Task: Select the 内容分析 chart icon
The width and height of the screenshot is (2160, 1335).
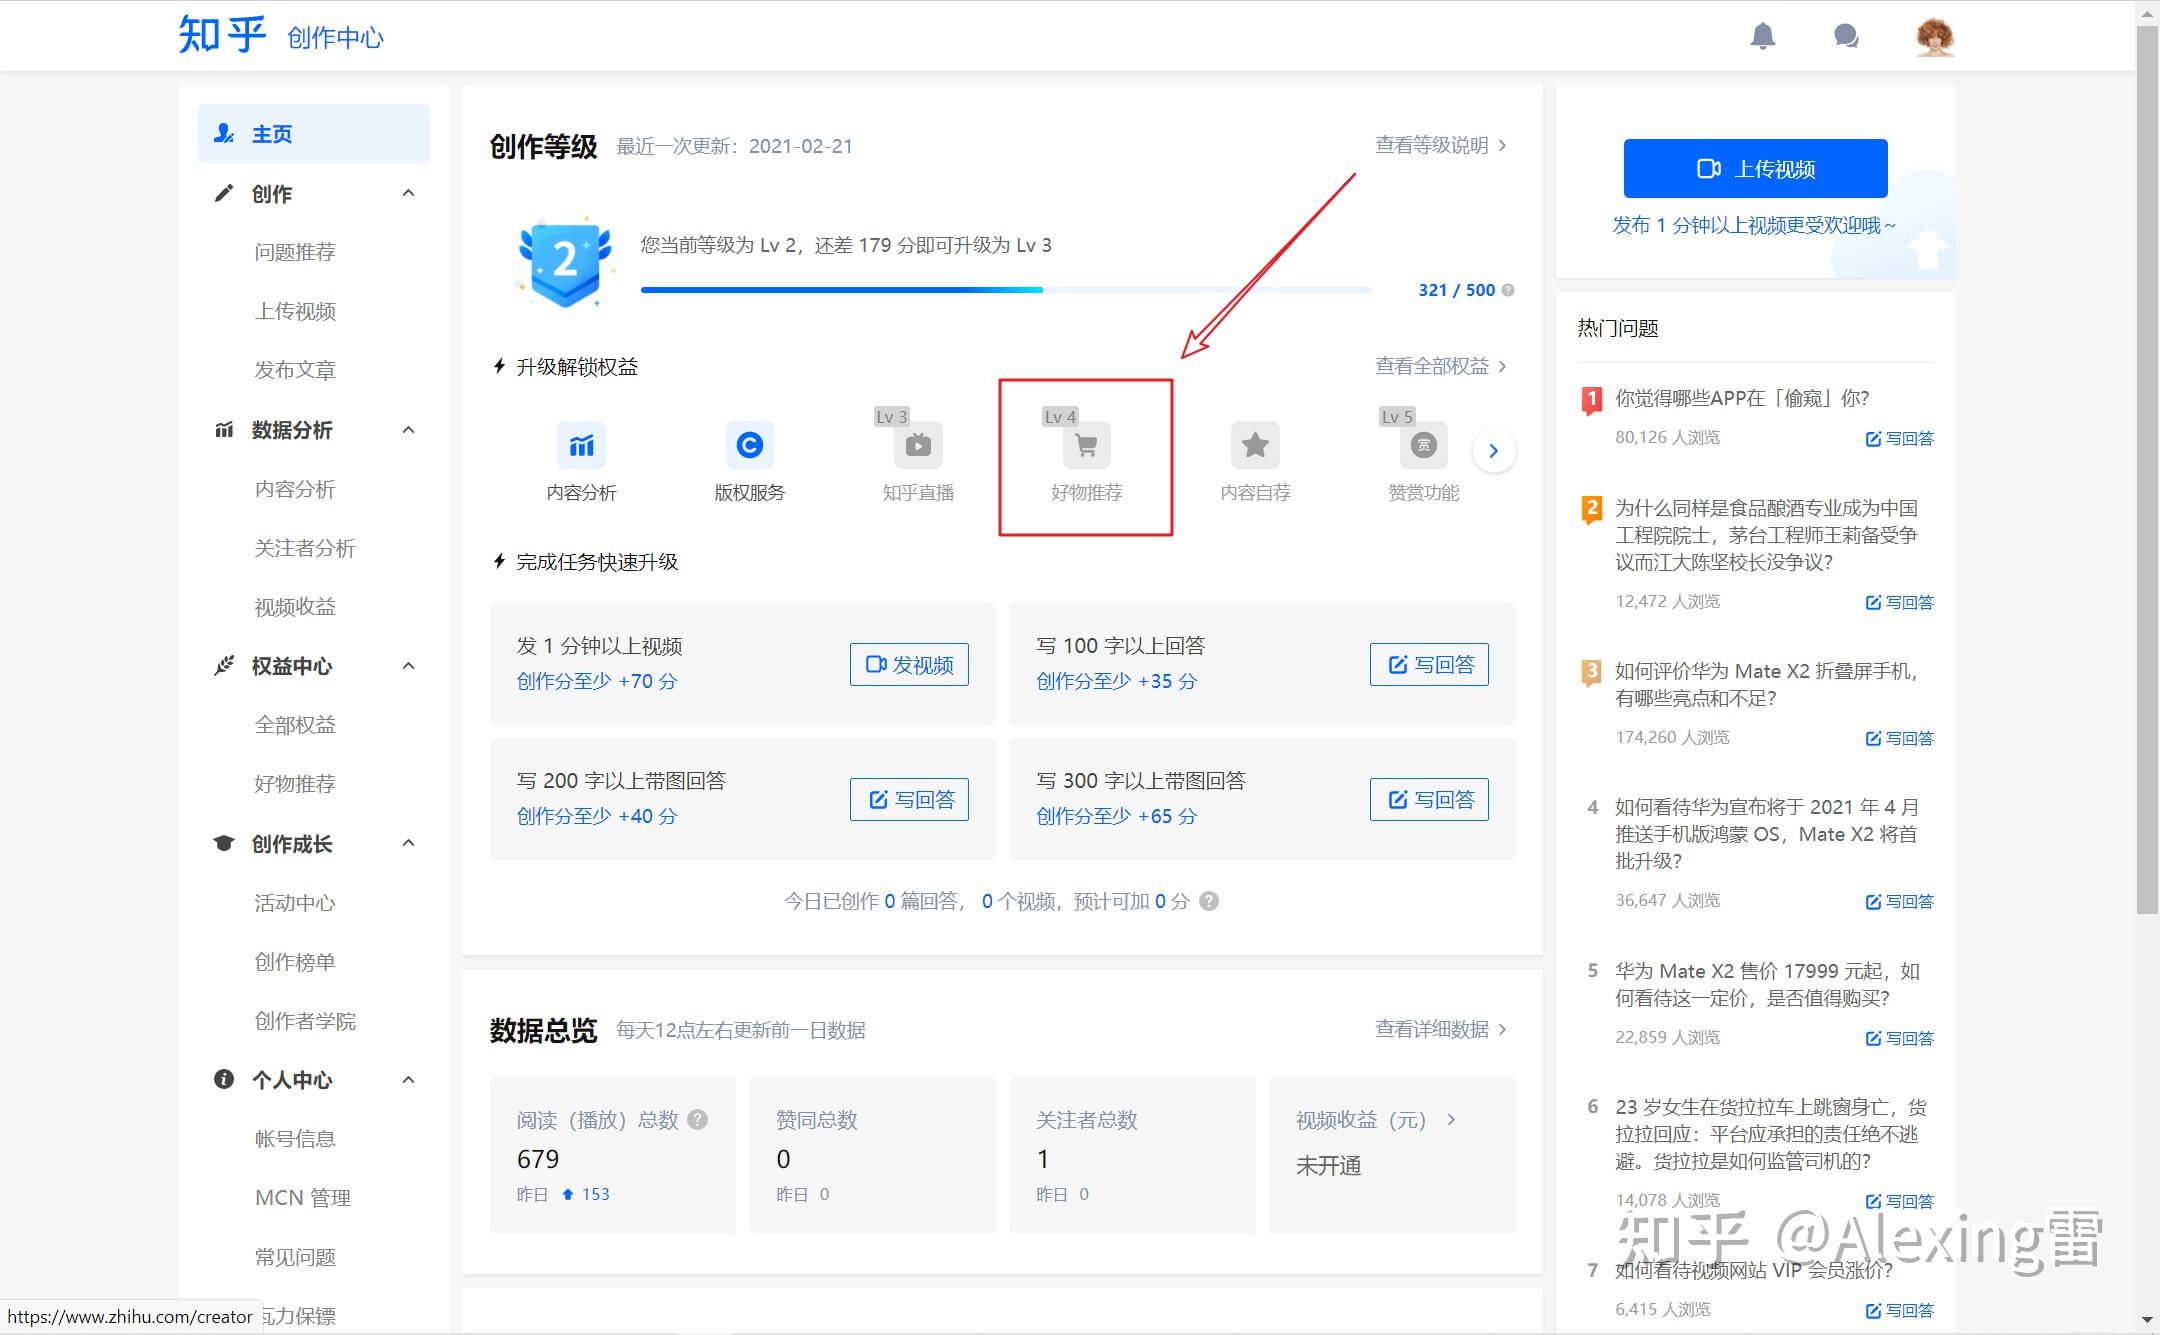Action: (x=581, y=445)
